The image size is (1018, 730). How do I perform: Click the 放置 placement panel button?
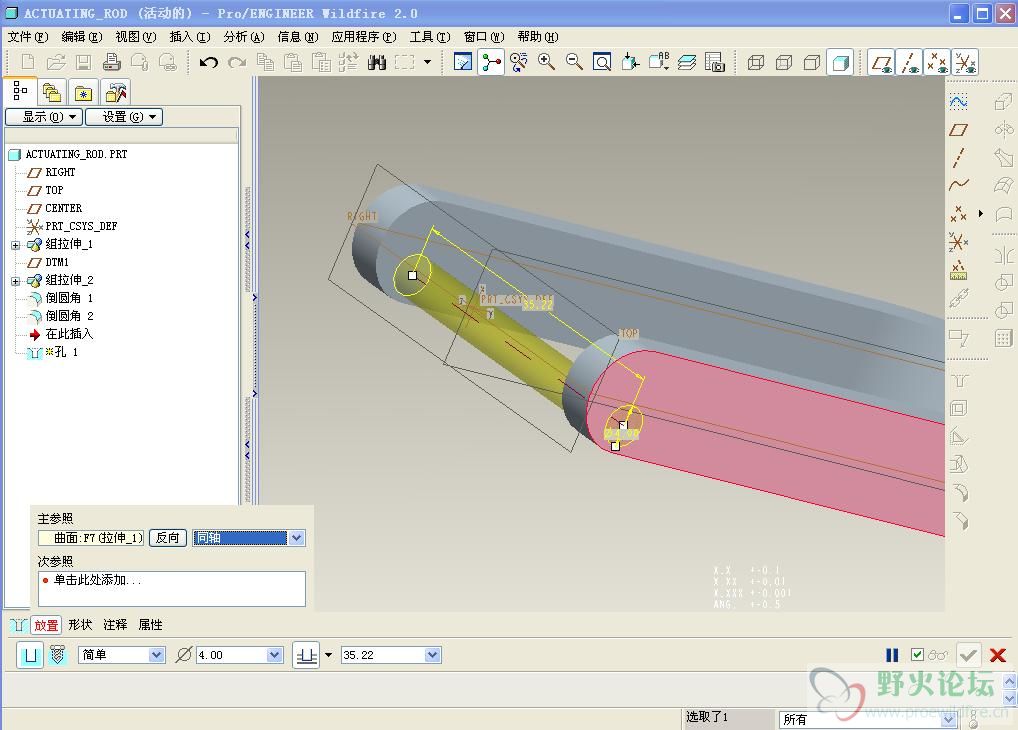(45, 625)
